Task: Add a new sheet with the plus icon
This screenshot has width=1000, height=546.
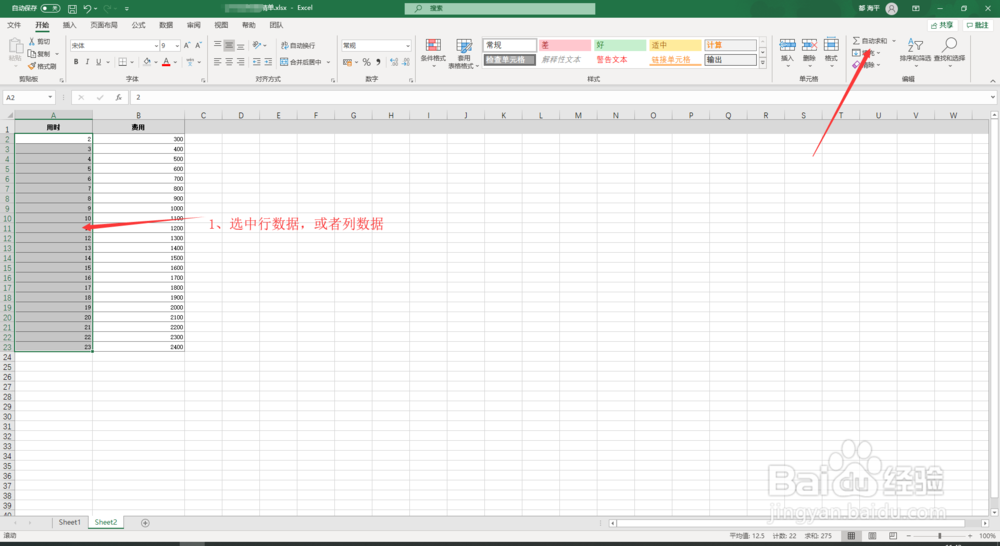Action: pos(145,523)
